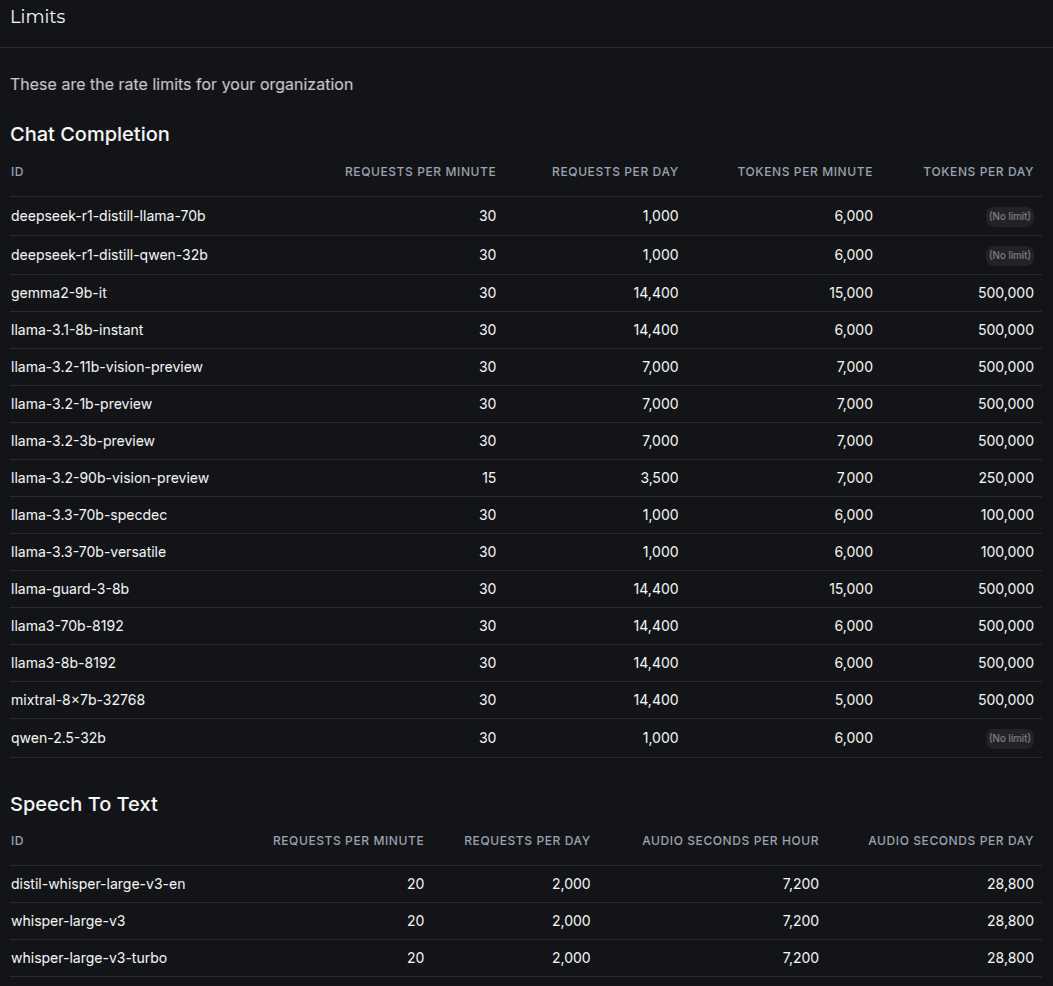The height and width of the screenshot is (986, 1053).
Task: Select llama-guard-3-8b model name
Action: pyautogui.click(x=70, y=588)
